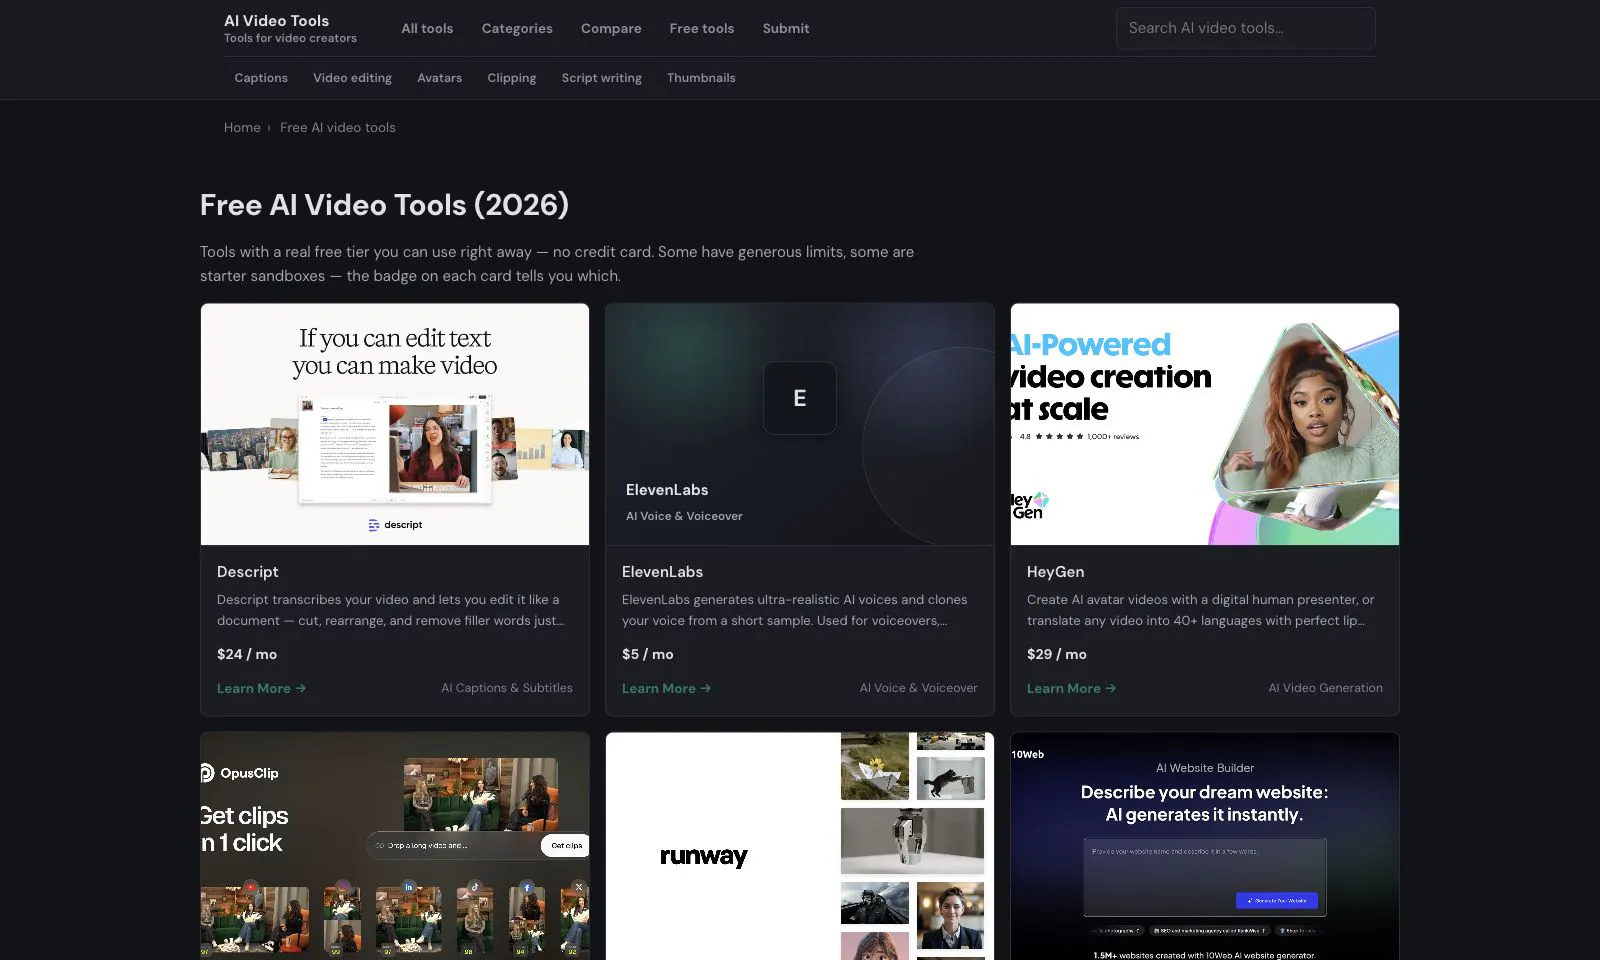Image resolution: width=1600 pixels, height=960 pixels.
Task: Click the Descript card description text
Action: pyautogui.click(x=391, y=610)
